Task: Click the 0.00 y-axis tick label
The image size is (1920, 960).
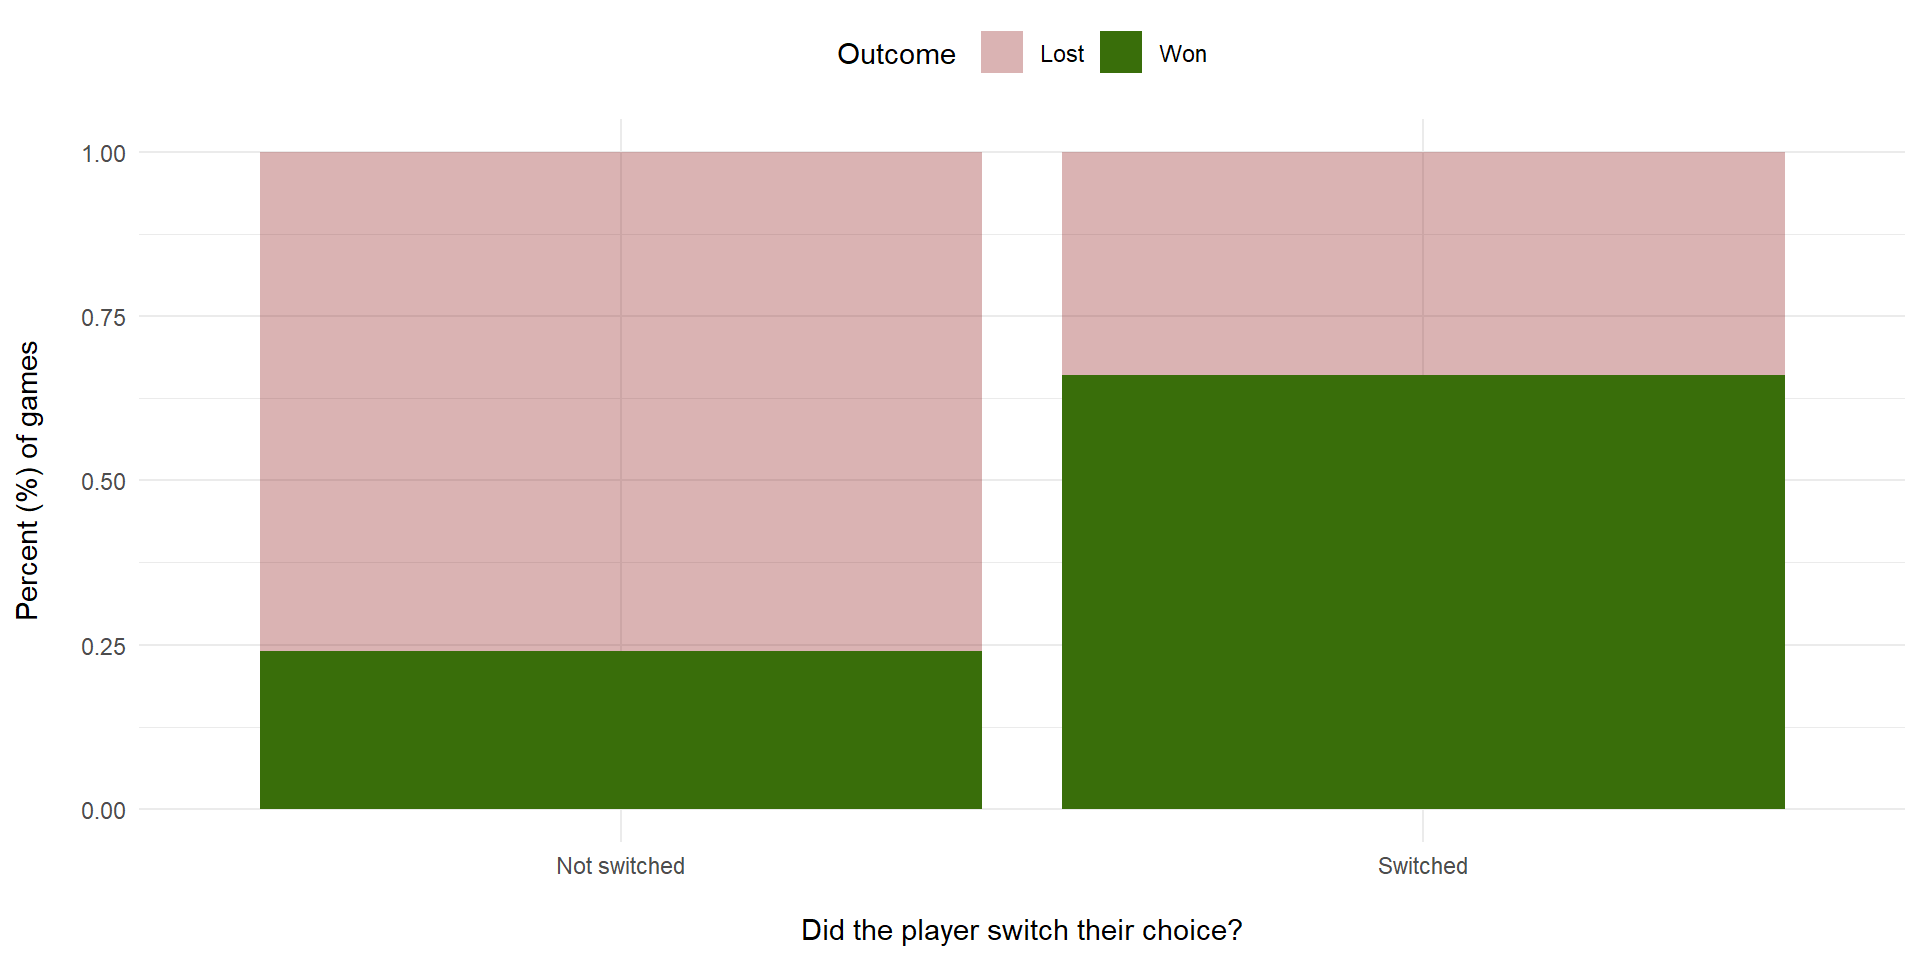Action: (103, 811)
